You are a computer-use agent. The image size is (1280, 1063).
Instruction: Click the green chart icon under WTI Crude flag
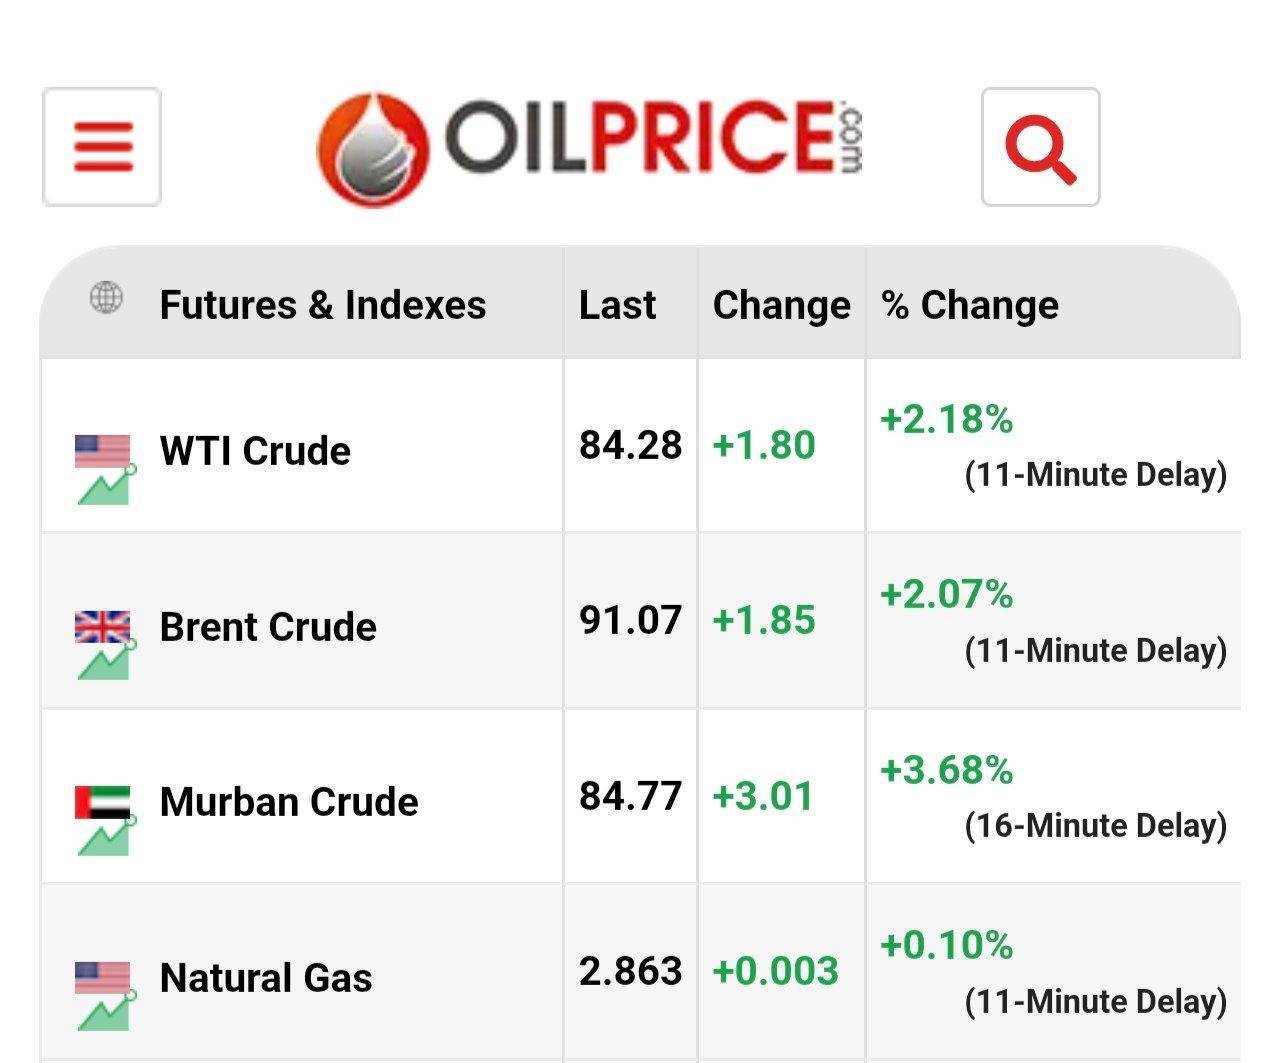pos(105,486)
